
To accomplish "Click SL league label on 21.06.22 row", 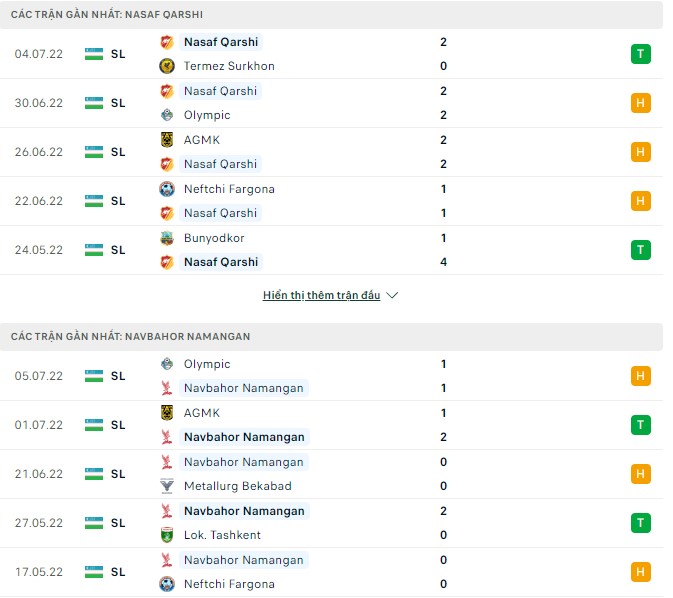I will coord(118,474).
